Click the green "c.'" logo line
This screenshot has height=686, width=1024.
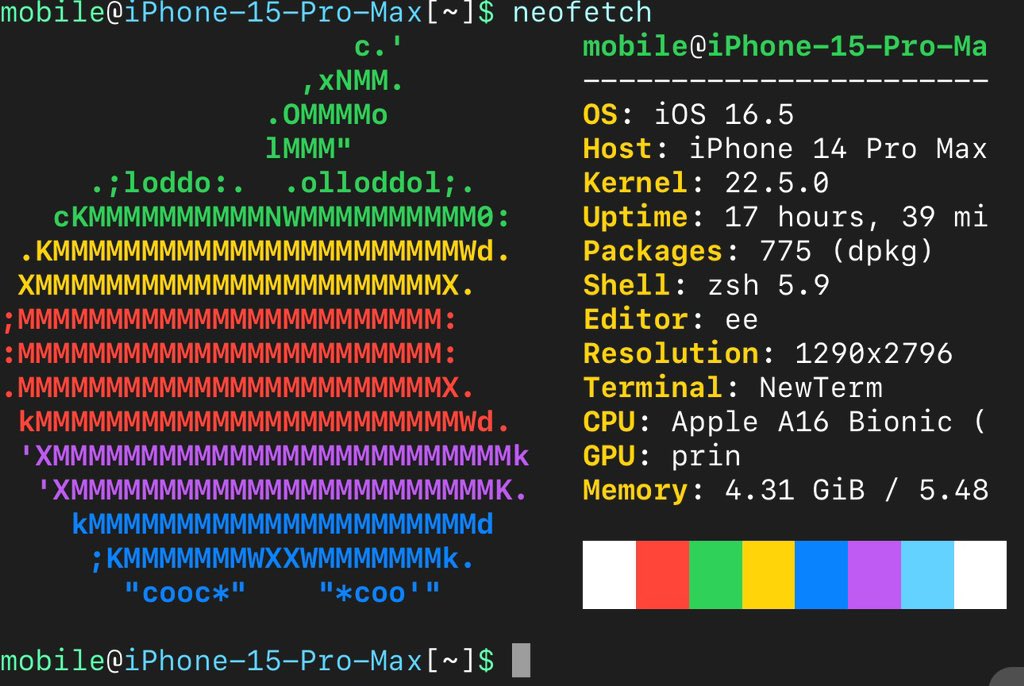[x=378, y=46]
